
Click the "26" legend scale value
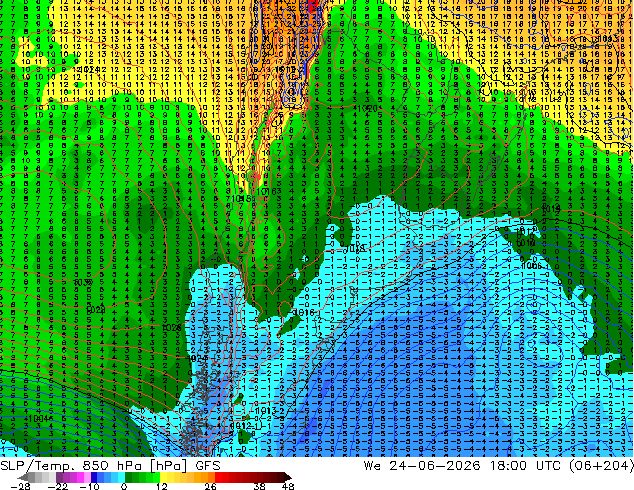210,486
